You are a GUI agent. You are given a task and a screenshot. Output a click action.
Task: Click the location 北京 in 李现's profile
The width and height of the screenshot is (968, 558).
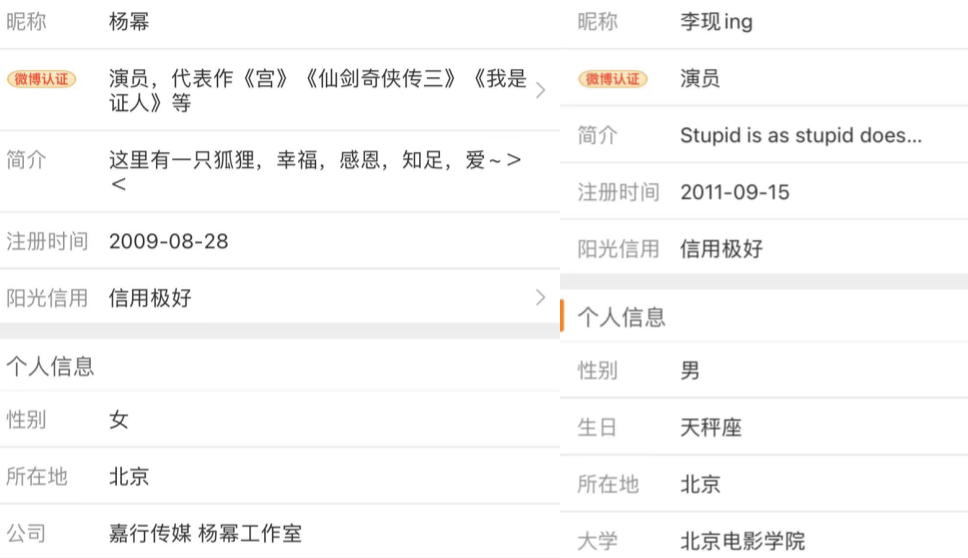[700, 484]
